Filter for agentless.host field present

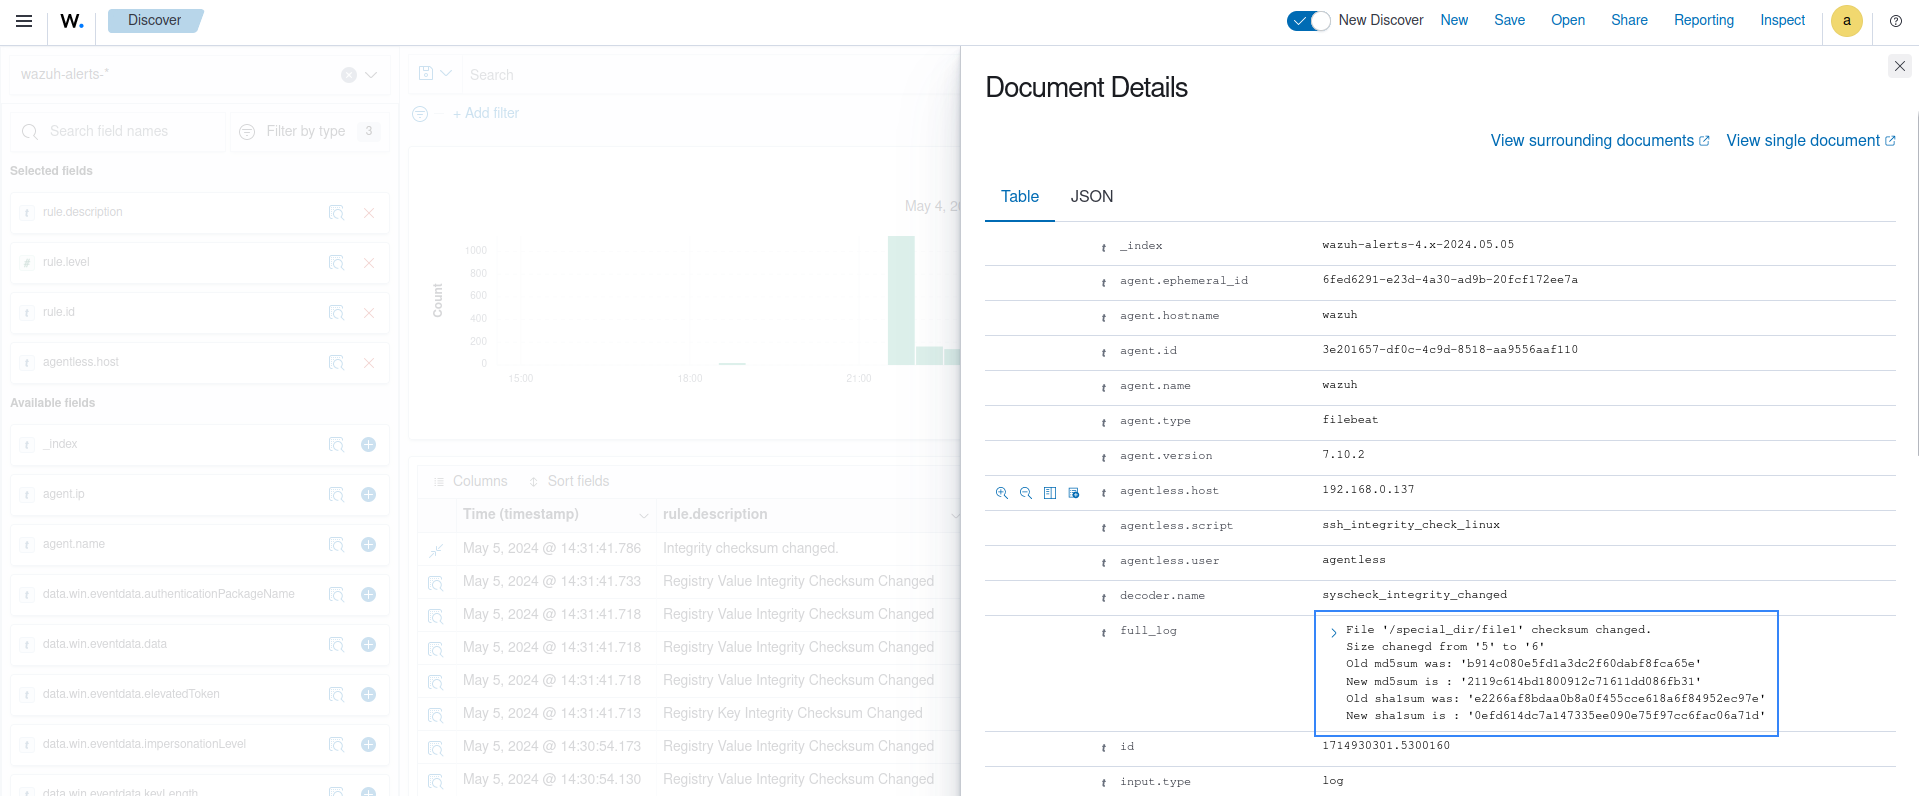[x=1074, y=493]
